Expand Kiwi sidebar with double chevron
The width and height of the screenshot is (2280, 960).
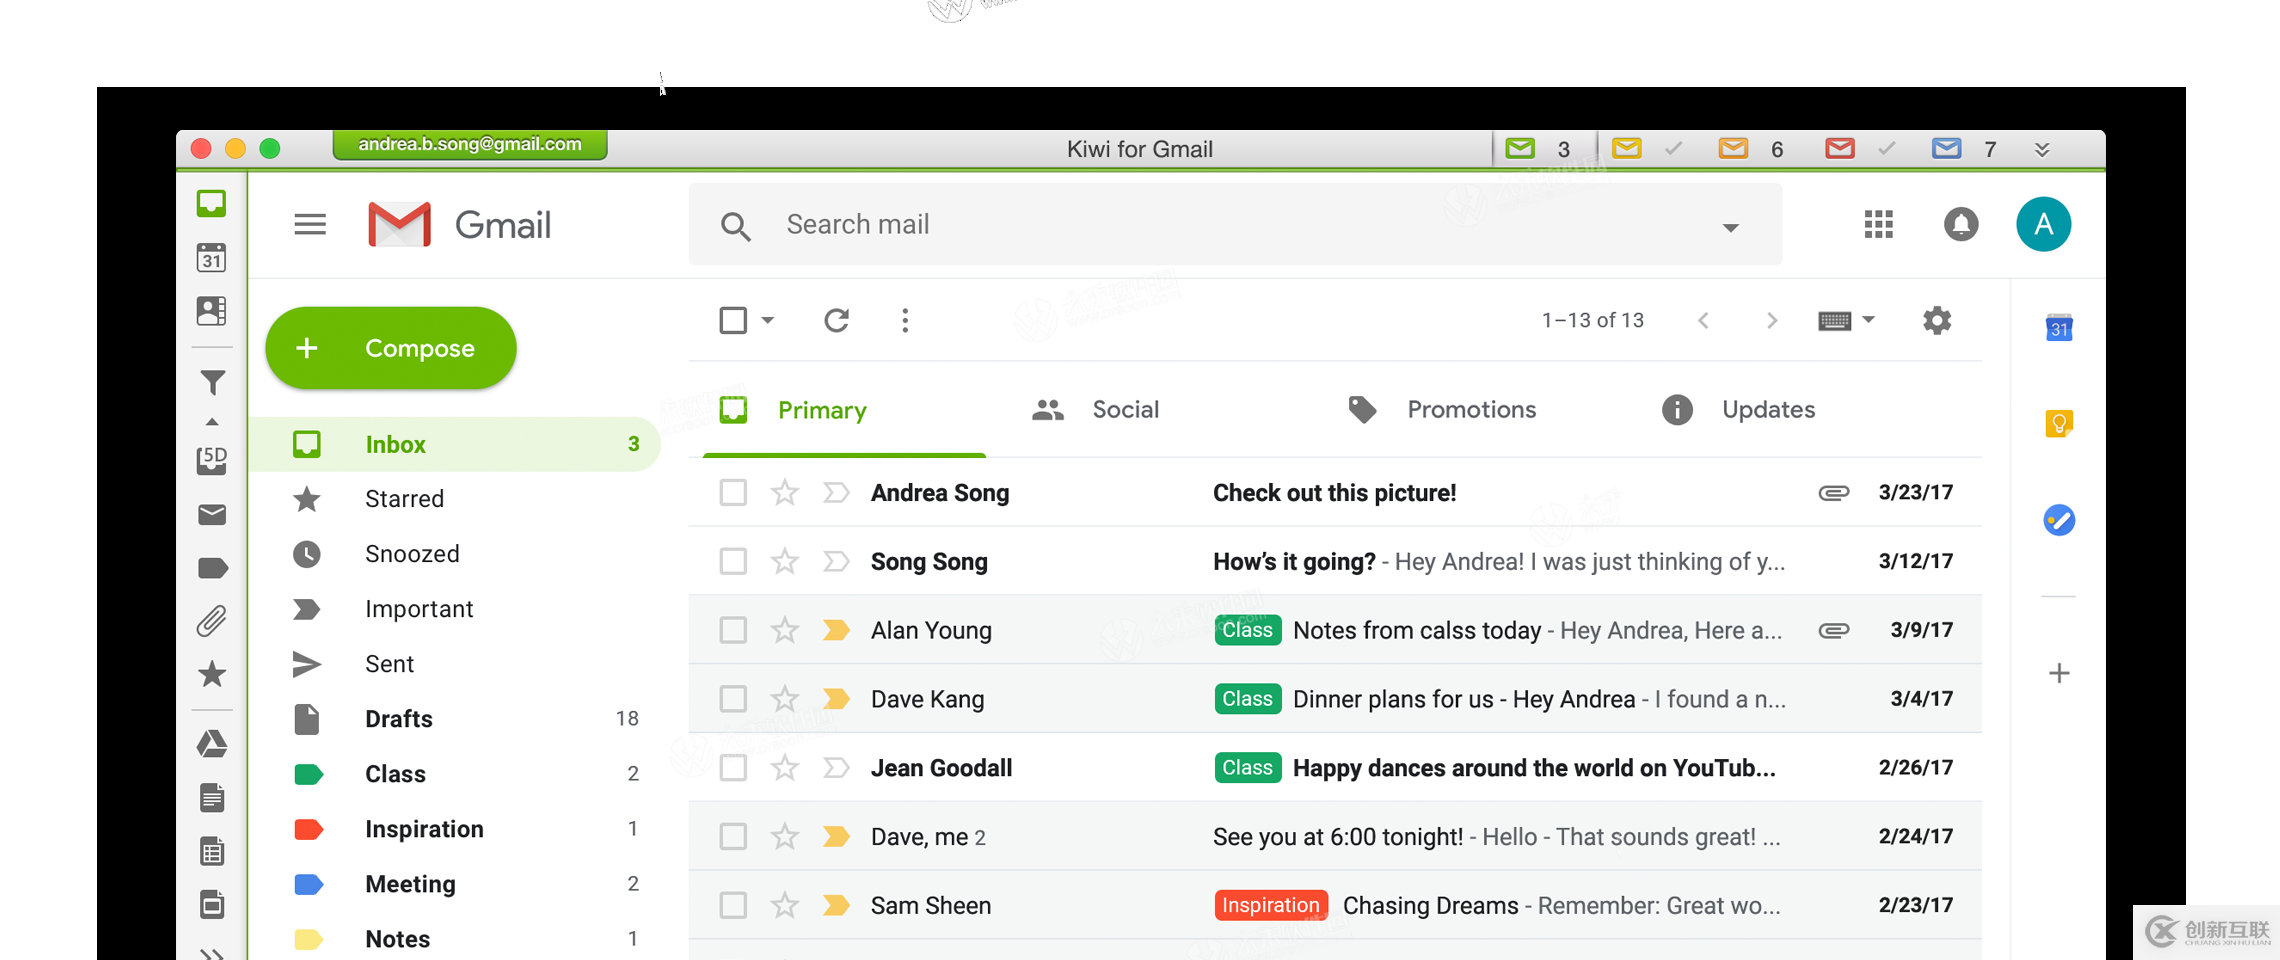point(212,953)
